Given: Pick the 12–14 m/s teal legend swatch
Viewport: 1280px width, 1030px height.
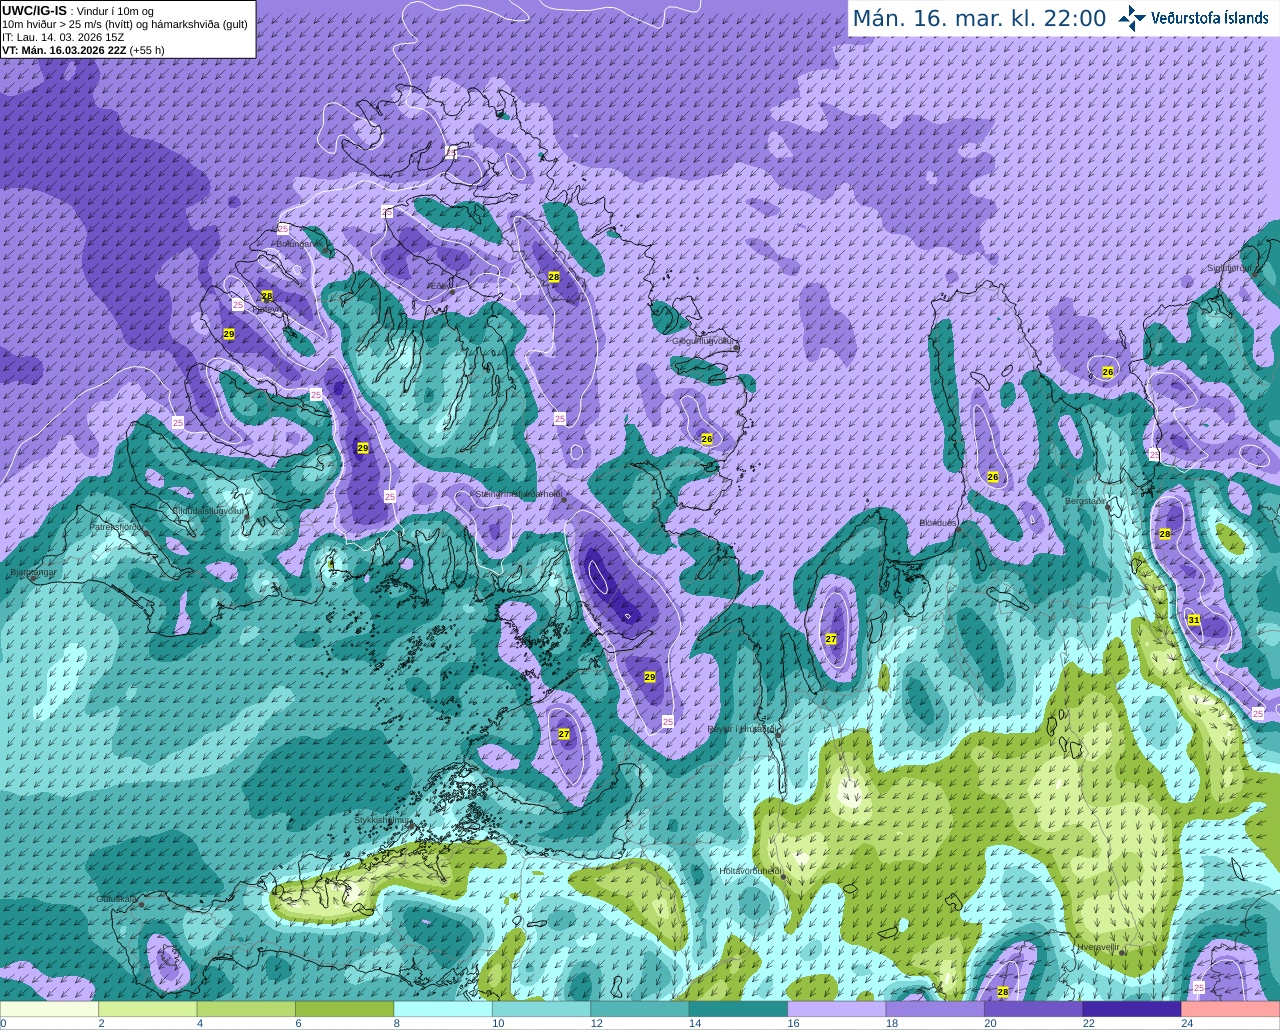Looking at the screenshot, I should [x=640, y=1009].
